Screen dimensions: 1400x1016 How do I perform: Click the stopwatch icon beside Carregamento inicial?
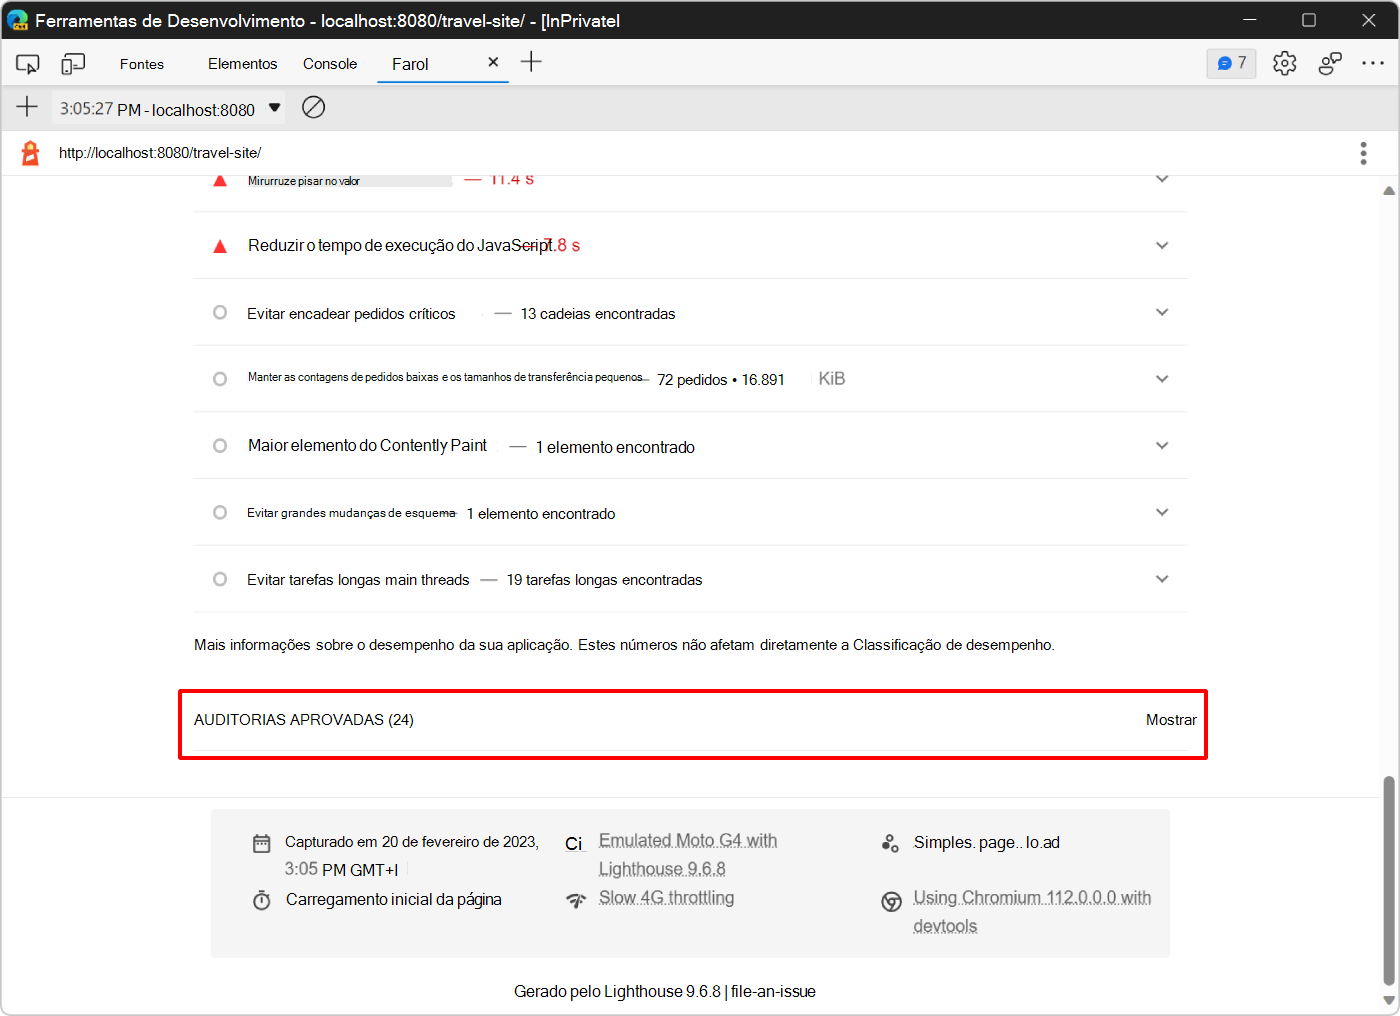tap(262, 900)
